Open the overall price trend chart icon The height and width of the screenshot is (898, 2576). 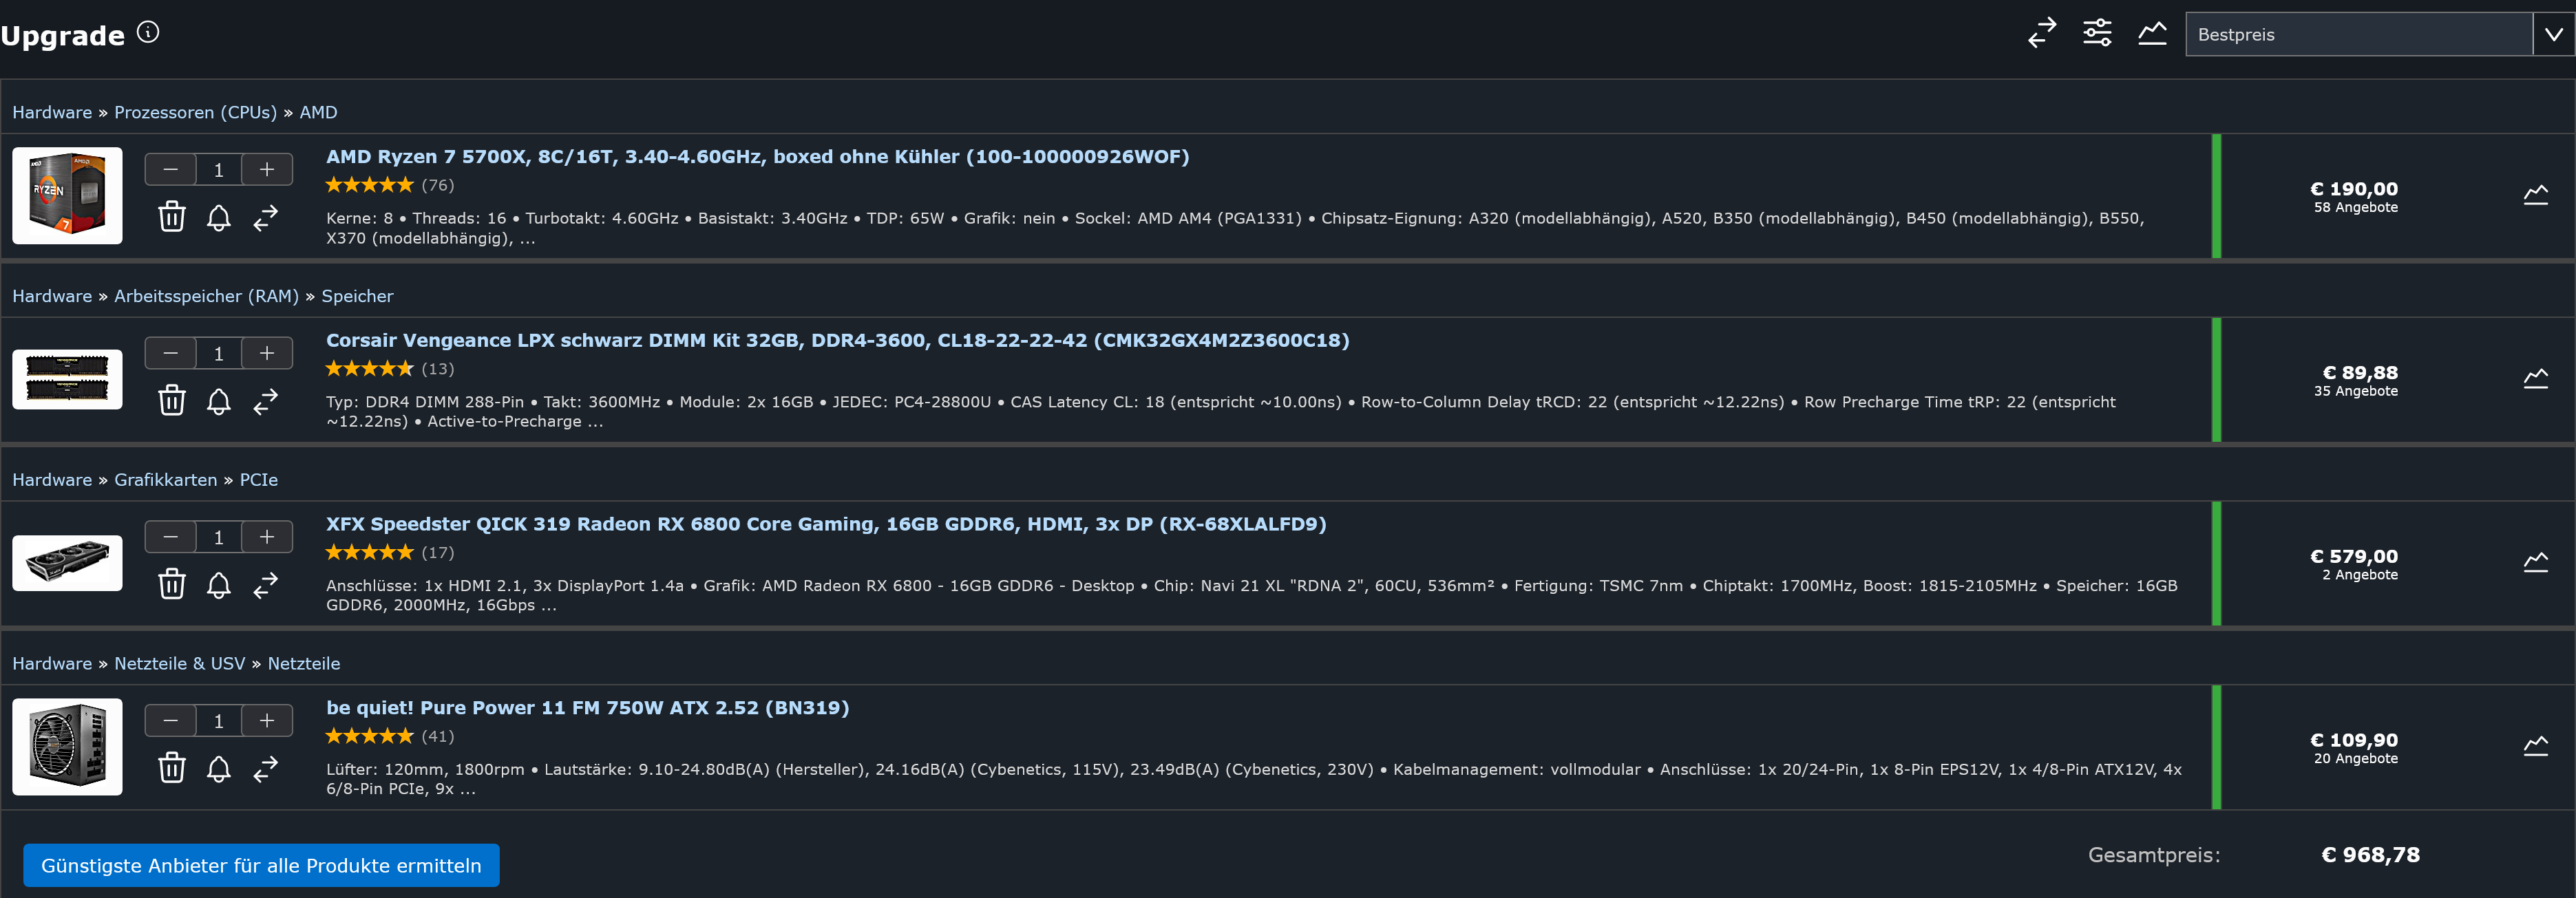coord(2152,33)
